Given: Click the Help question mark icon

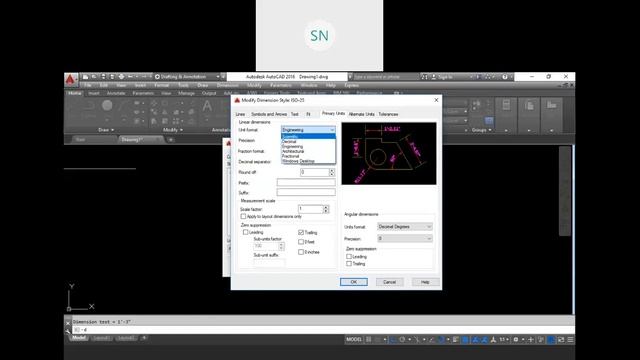Looking at the screenshot, I should [505, 77].
